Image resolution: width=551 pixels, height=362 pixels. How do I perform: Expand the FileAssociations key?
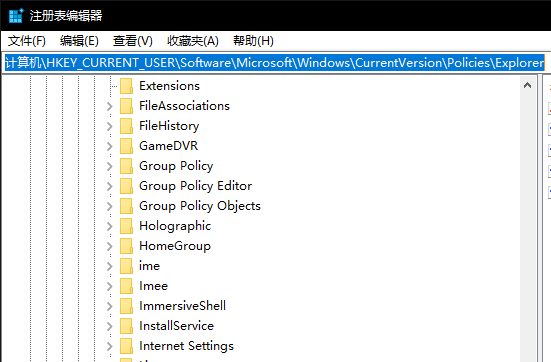pyautogui.click(x=110, y=106)
